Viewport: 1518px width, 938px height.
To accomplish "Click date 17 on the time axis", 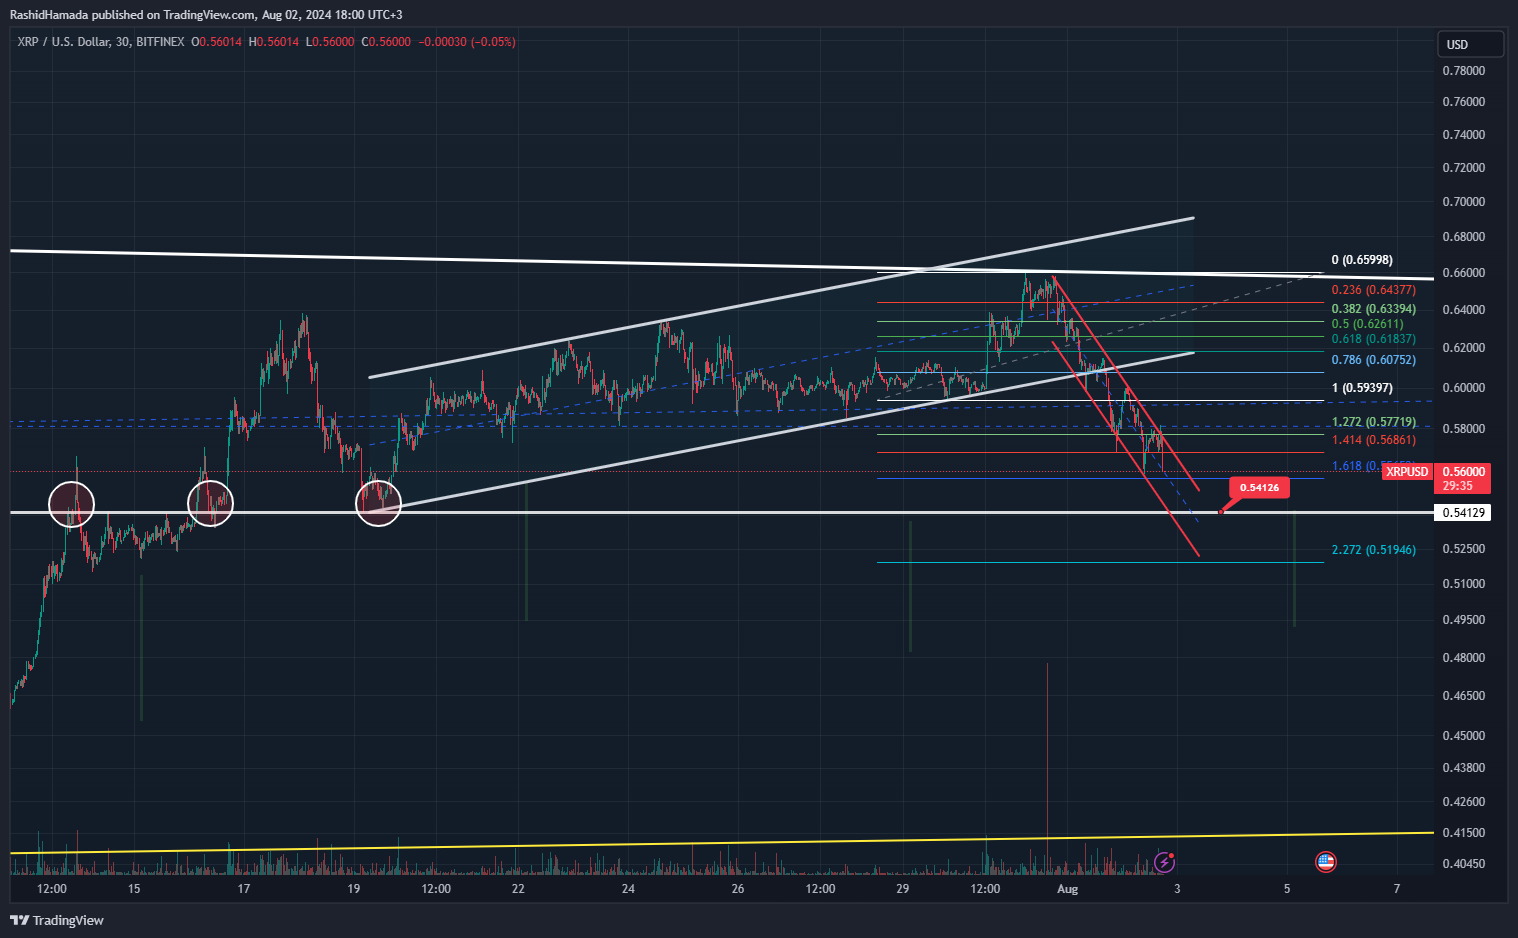I will [x=243, y=889].
